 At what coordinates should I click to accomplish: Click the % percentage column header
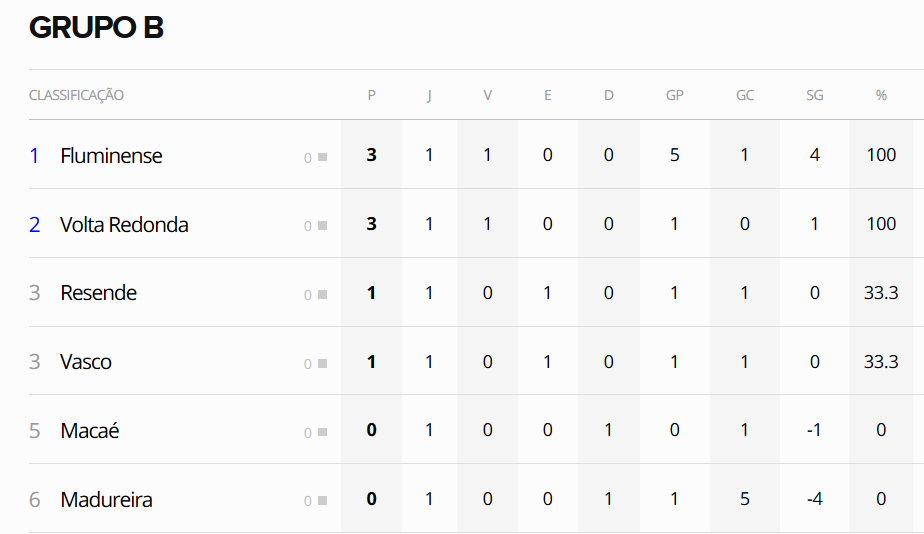pyautogui.click(x=881, y=96)
